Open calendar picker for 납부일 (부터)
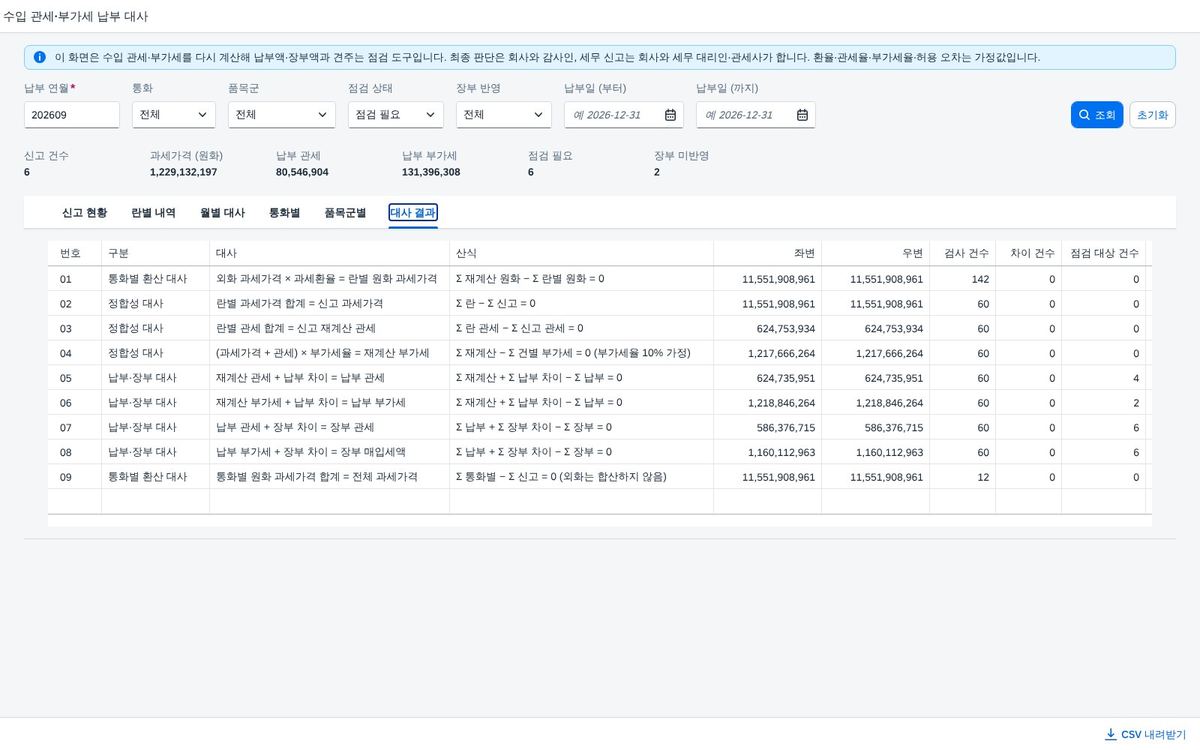 coord(670,115)
